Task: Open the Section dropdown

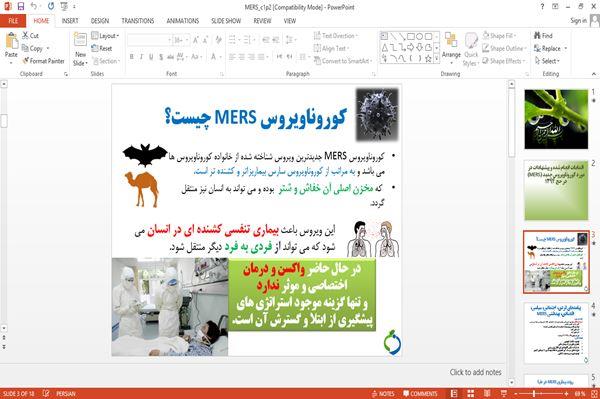Action: point(106,61)
